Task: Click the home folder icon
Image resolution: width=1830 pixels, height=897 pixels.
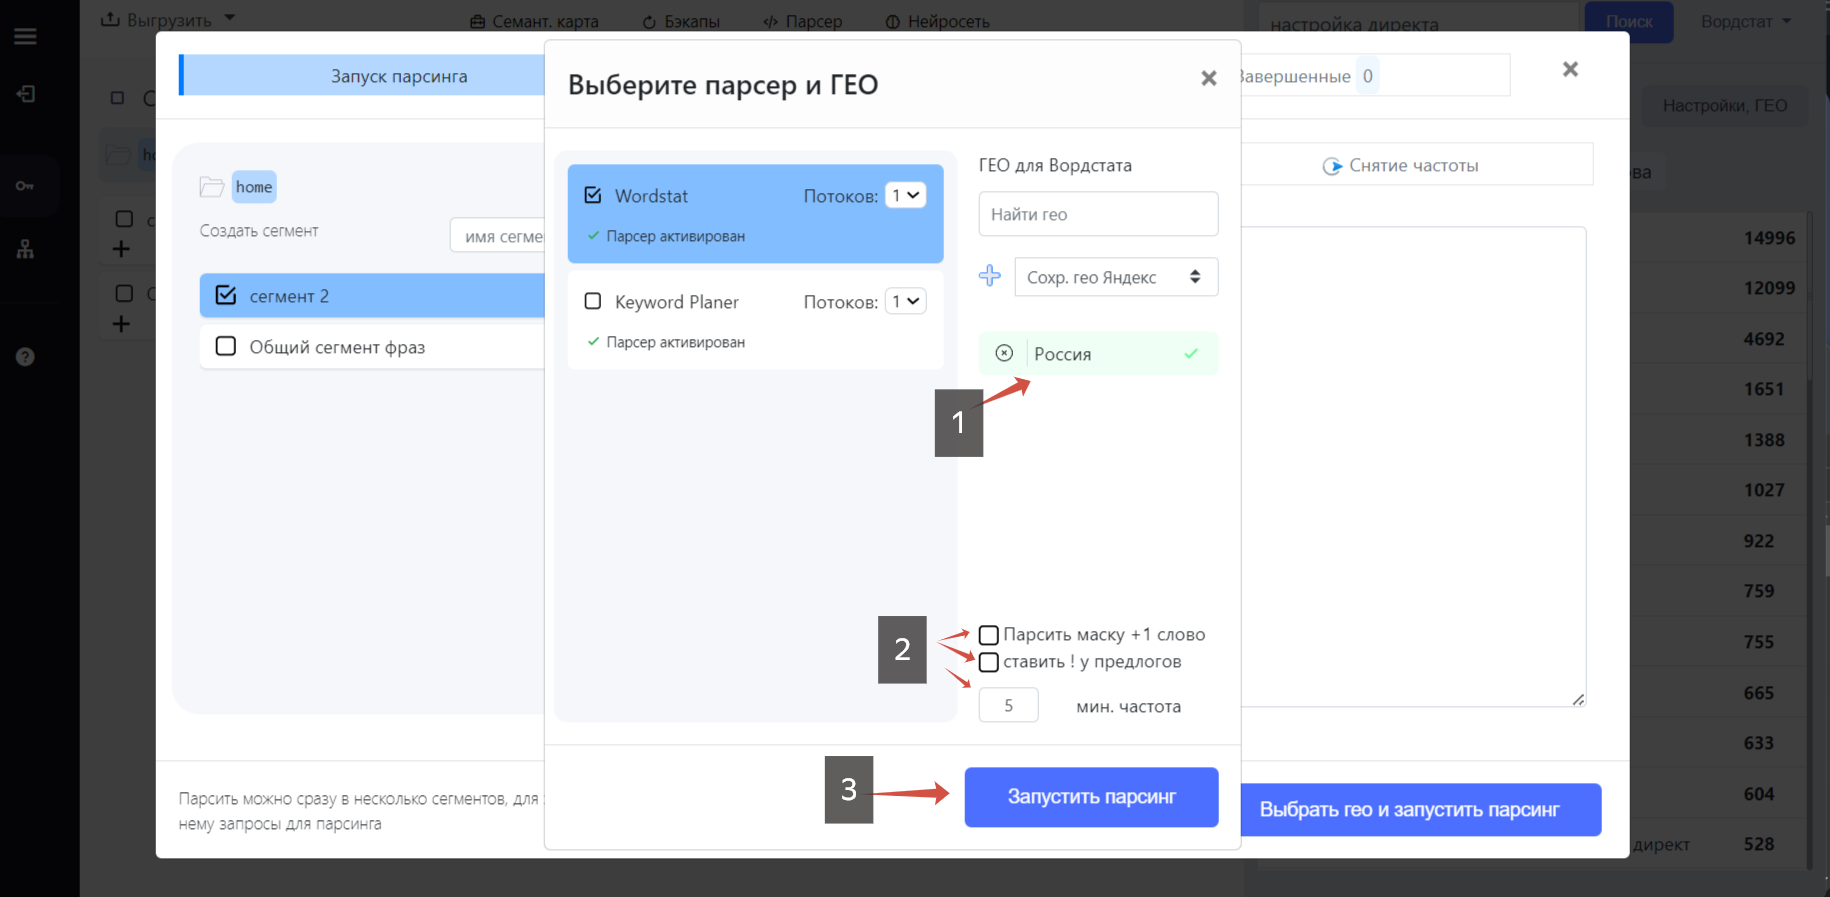Action: [211, 187]
